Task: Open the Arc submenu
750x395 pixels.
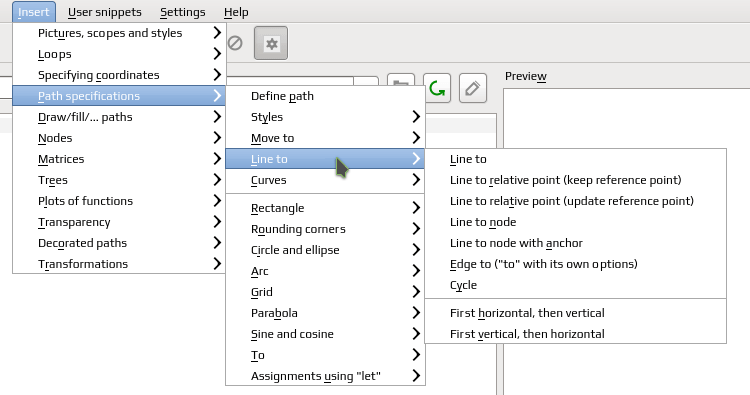Action: [x=325, y=271]
